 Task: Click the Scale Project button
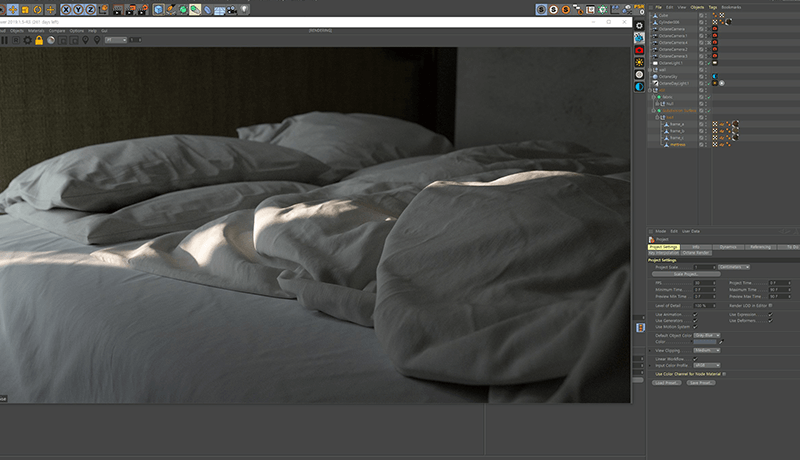coord(686,274)
